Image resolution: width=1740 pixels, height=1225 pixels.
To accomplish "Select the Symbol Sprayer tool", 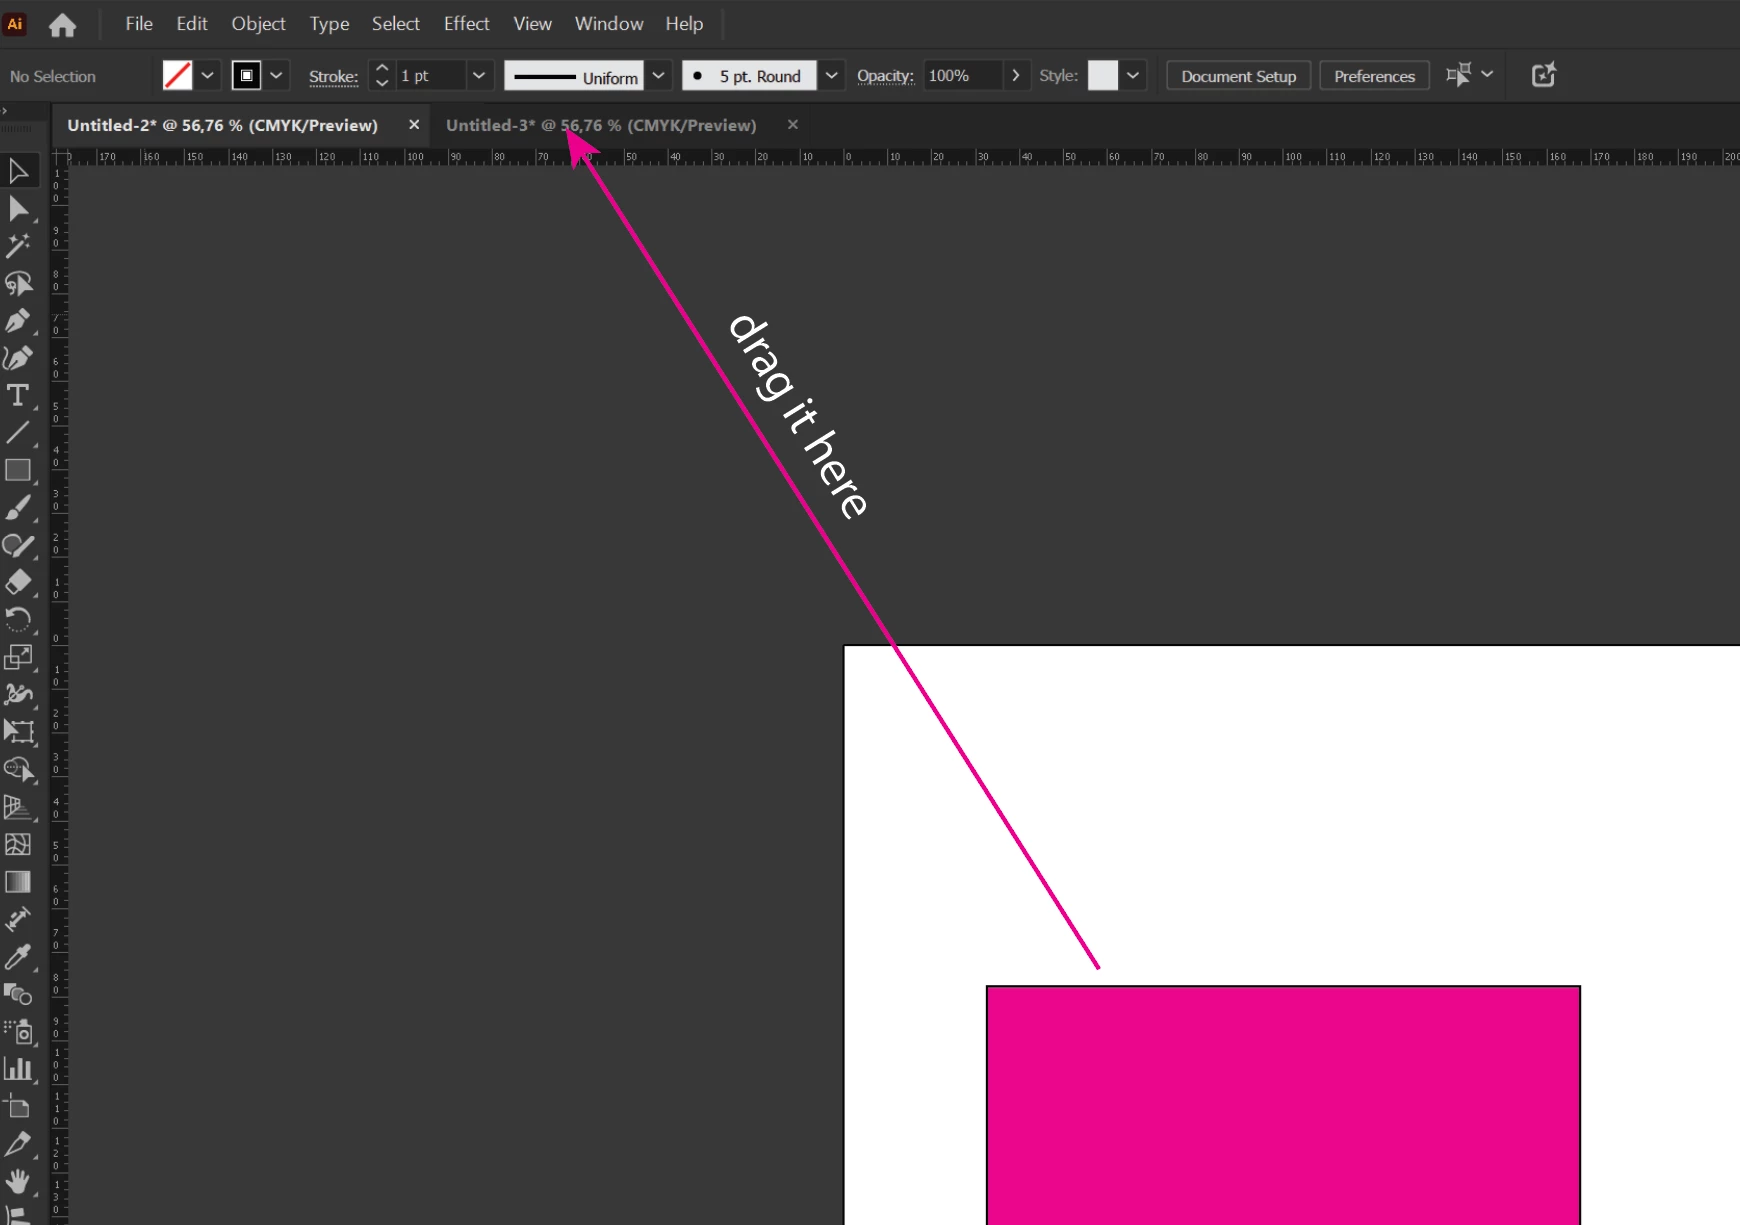I will click(18, 1032).
